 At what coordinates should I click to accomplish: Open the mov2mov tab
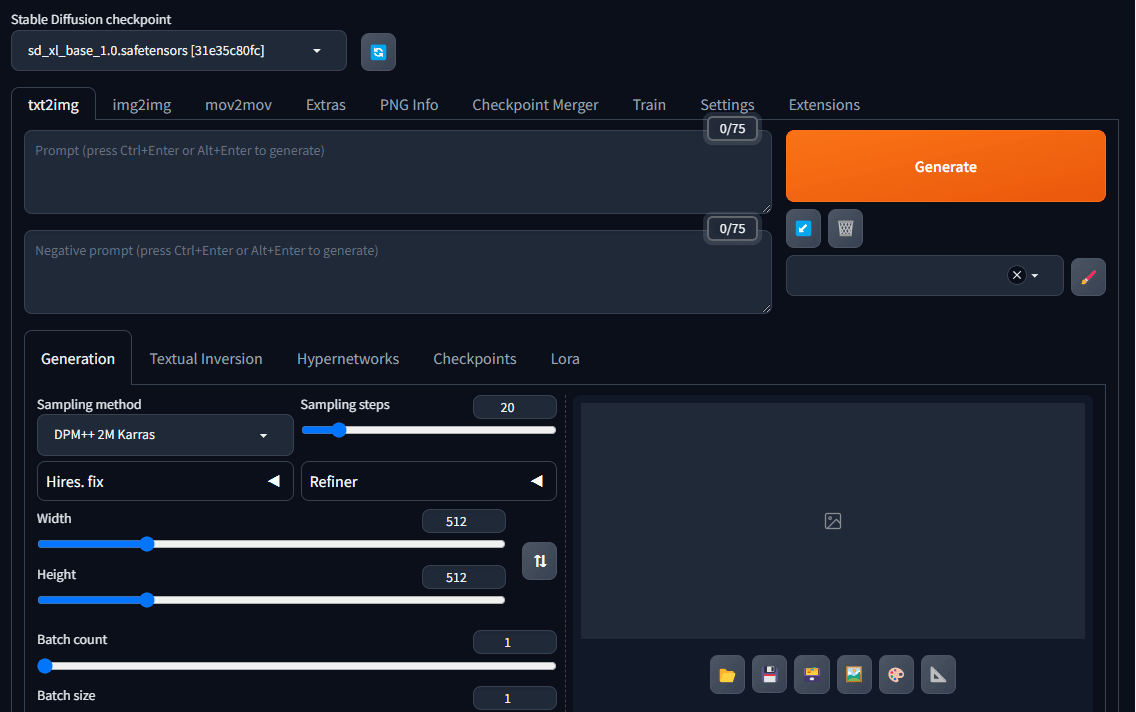tap(238, 105)
